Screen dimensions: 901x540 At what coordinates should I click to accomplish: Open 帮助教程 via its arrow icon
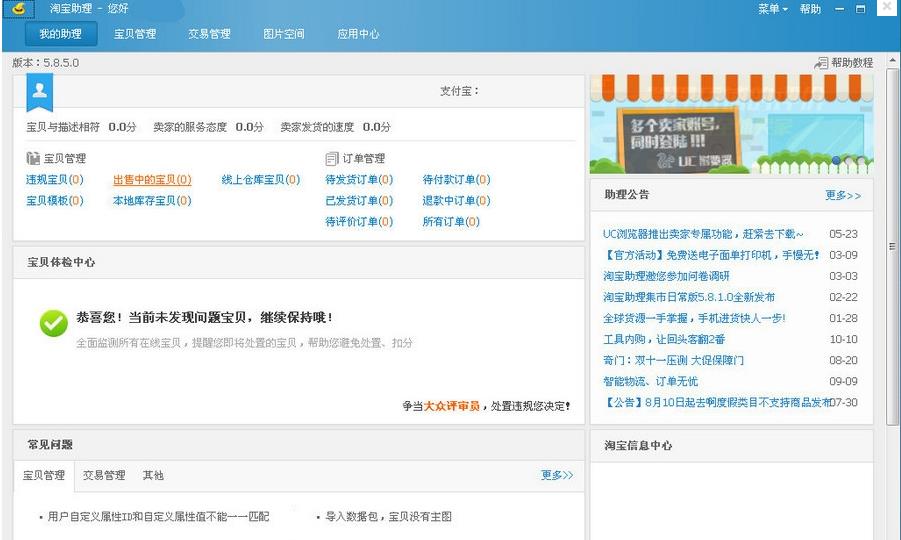click(x=821, y=63)
